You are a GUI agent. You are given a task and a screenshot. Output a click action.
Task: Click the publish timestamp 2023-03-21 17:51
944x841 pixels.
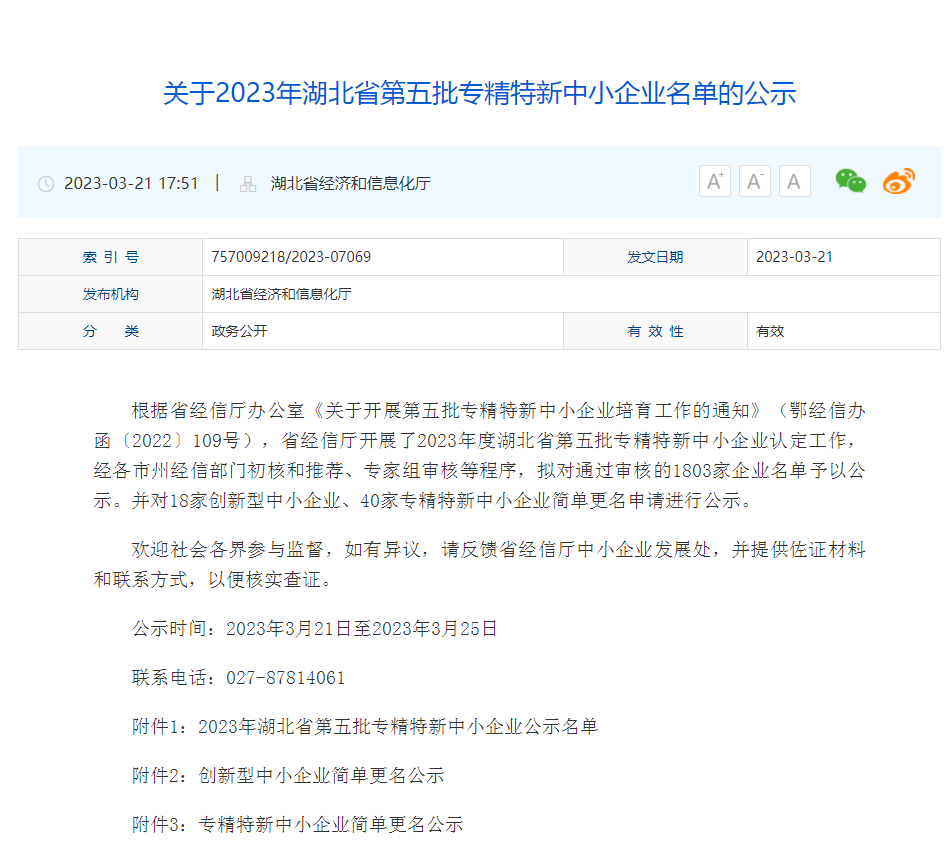point(131,183)
